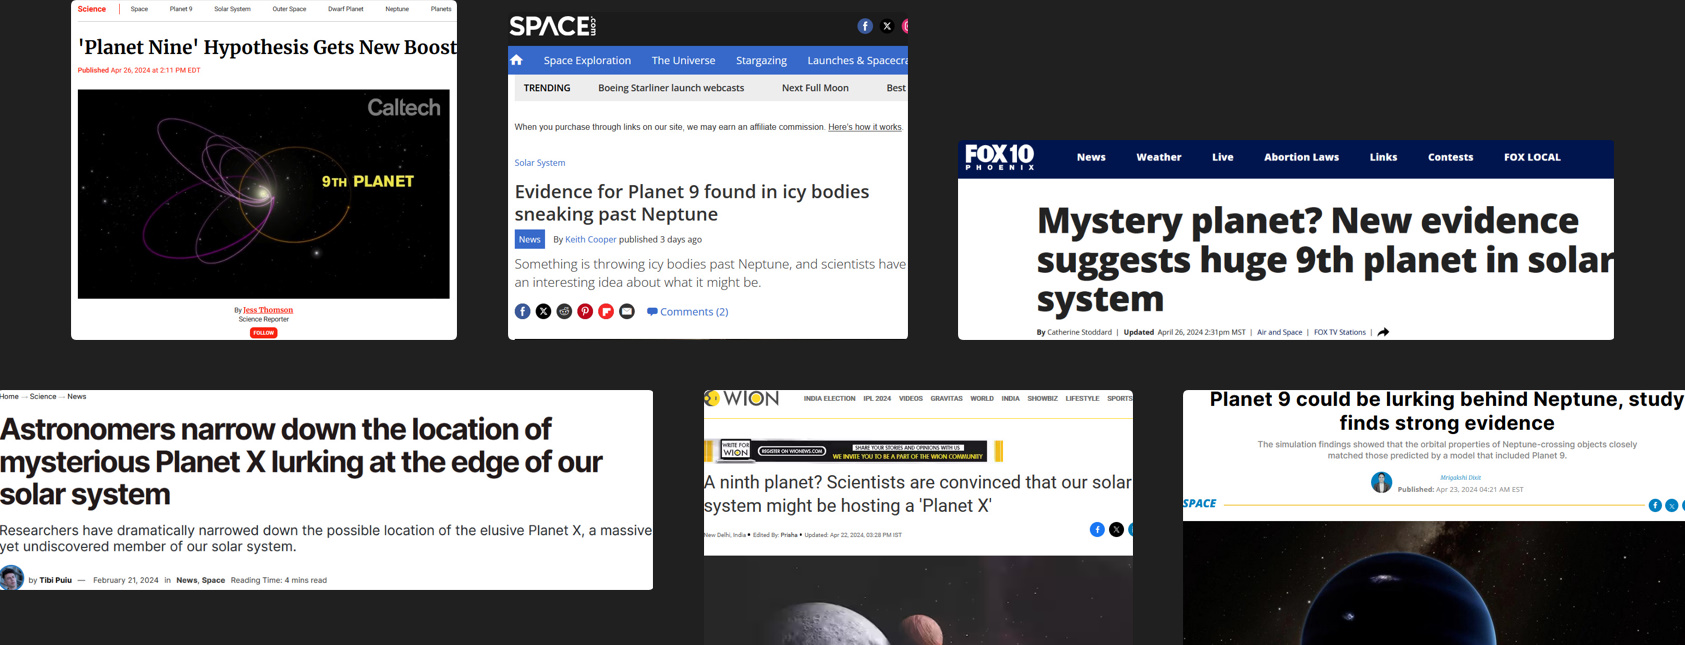Open Next Full Moon trending link
This screenshot has width=1685, height=645.
815,88
